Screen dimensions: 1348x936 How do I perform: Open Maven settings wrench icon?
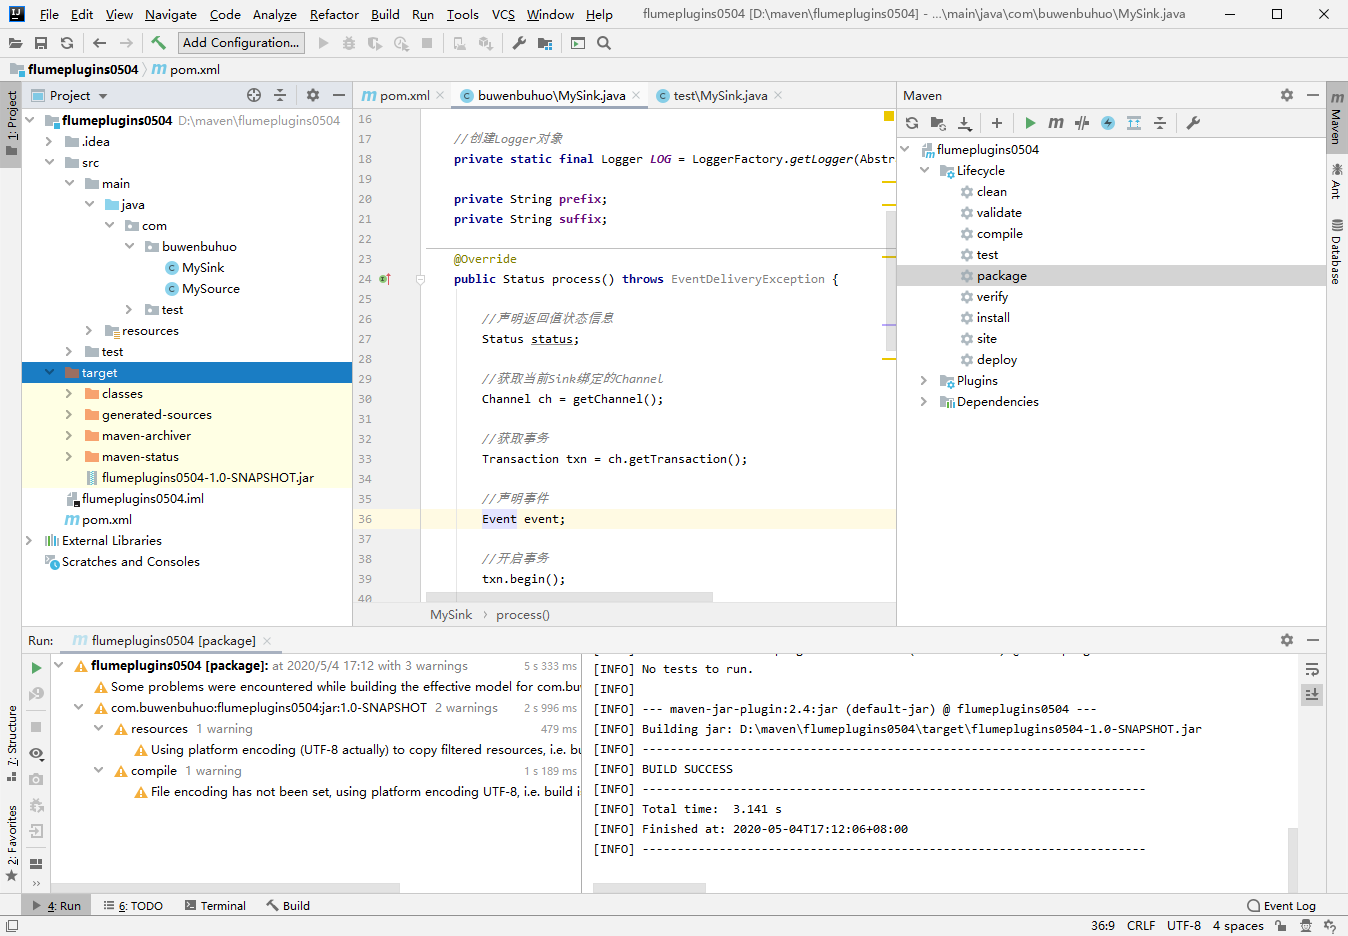pyautogui.click(x=1193, y=123)
